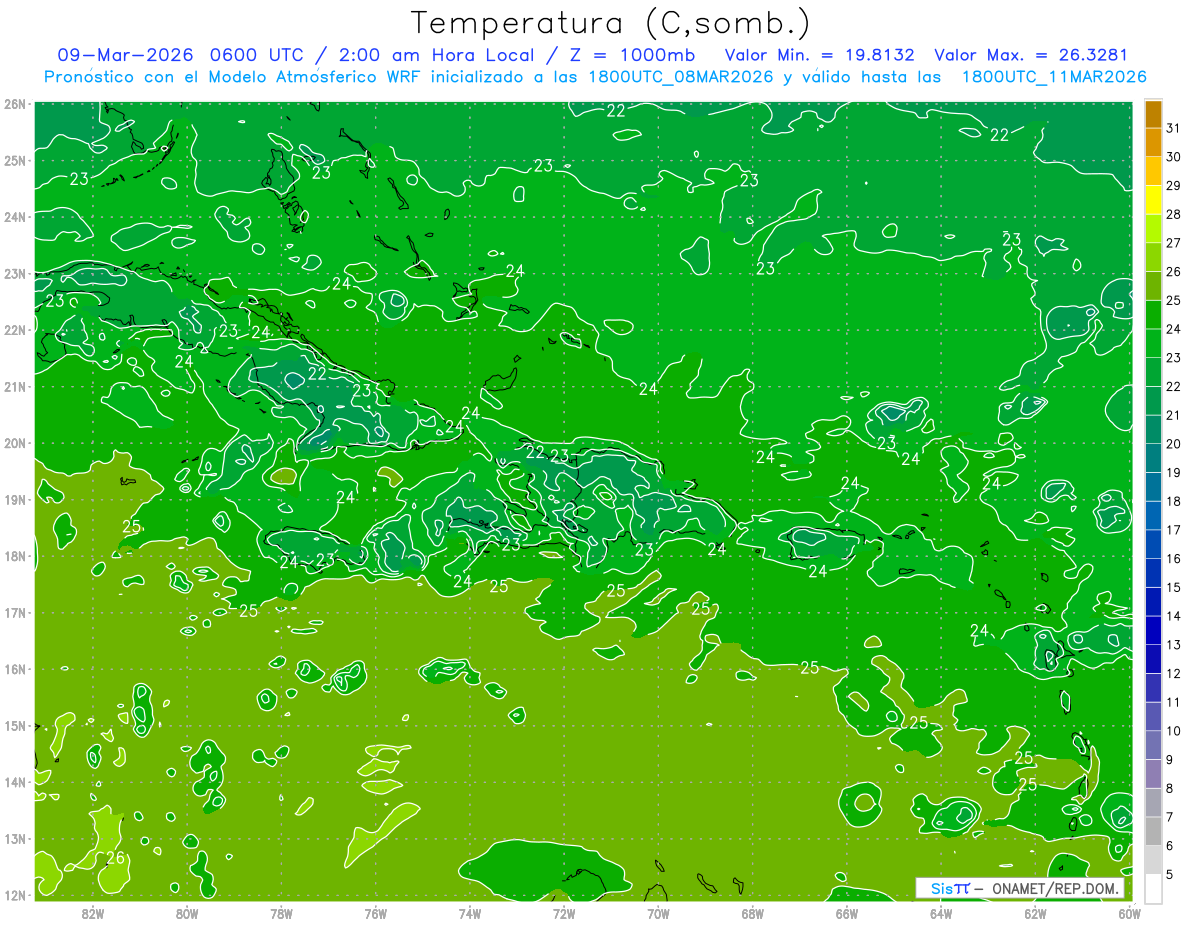Select the 78W longitude label

tap(281, 912)
